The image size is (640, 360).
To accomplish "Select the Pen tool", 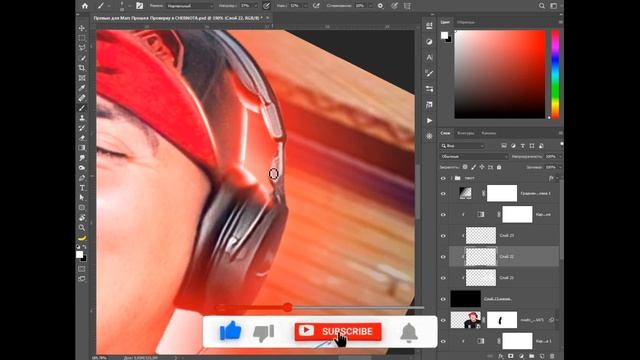I will [82, 178].
